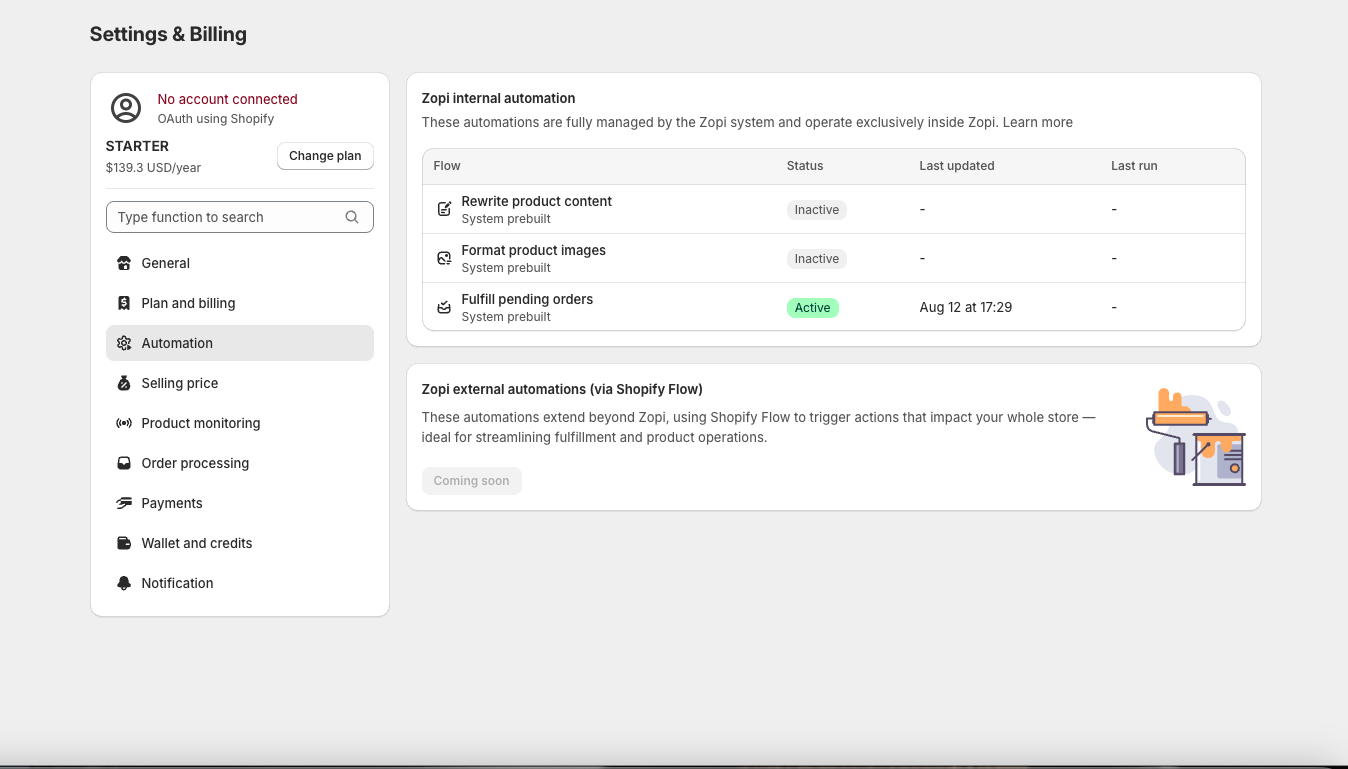Select the Automation menu item
This screenshot has width=1348, height=769.
pos(240,343)
